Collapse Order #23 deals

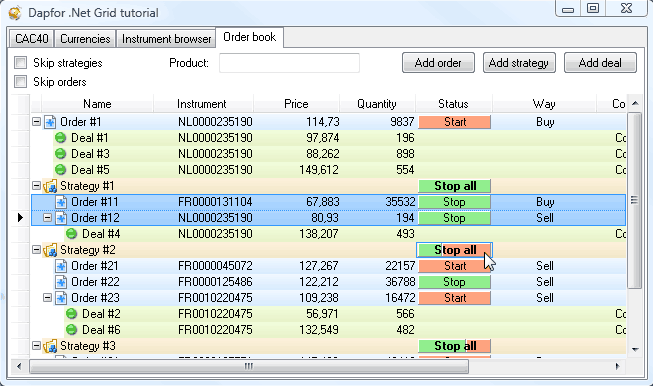coord(47,298)
